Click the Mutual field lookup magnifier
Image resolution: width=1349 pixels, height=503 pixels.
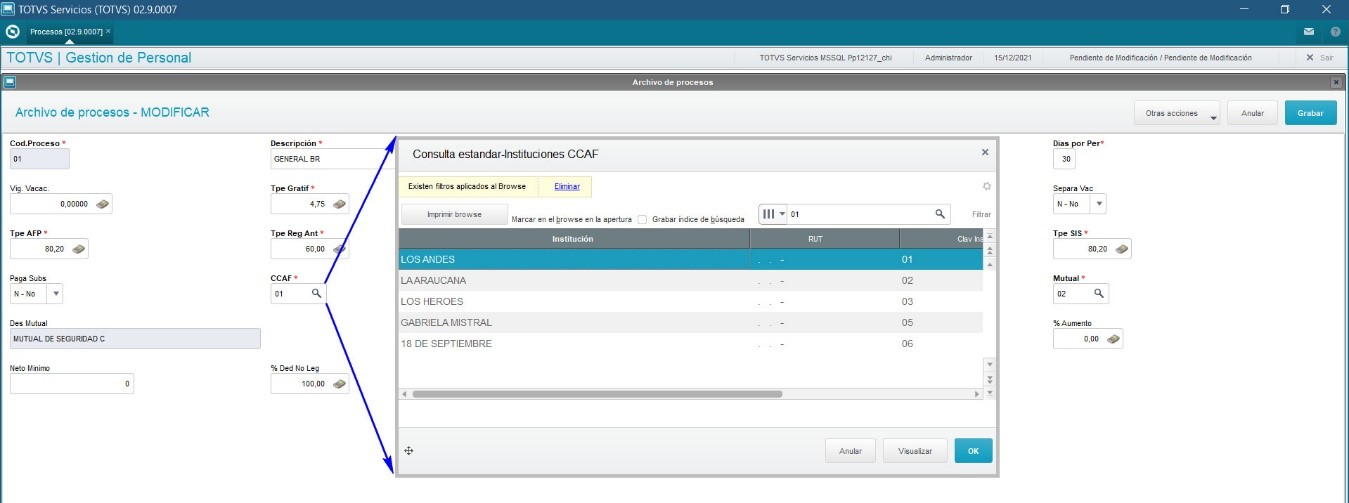[1098, 294]
